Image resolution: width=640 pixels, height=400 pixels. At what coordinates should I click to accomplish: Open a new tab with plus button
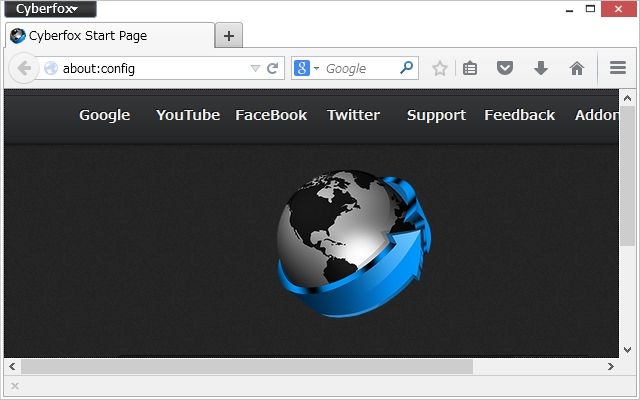coord(229,36)
